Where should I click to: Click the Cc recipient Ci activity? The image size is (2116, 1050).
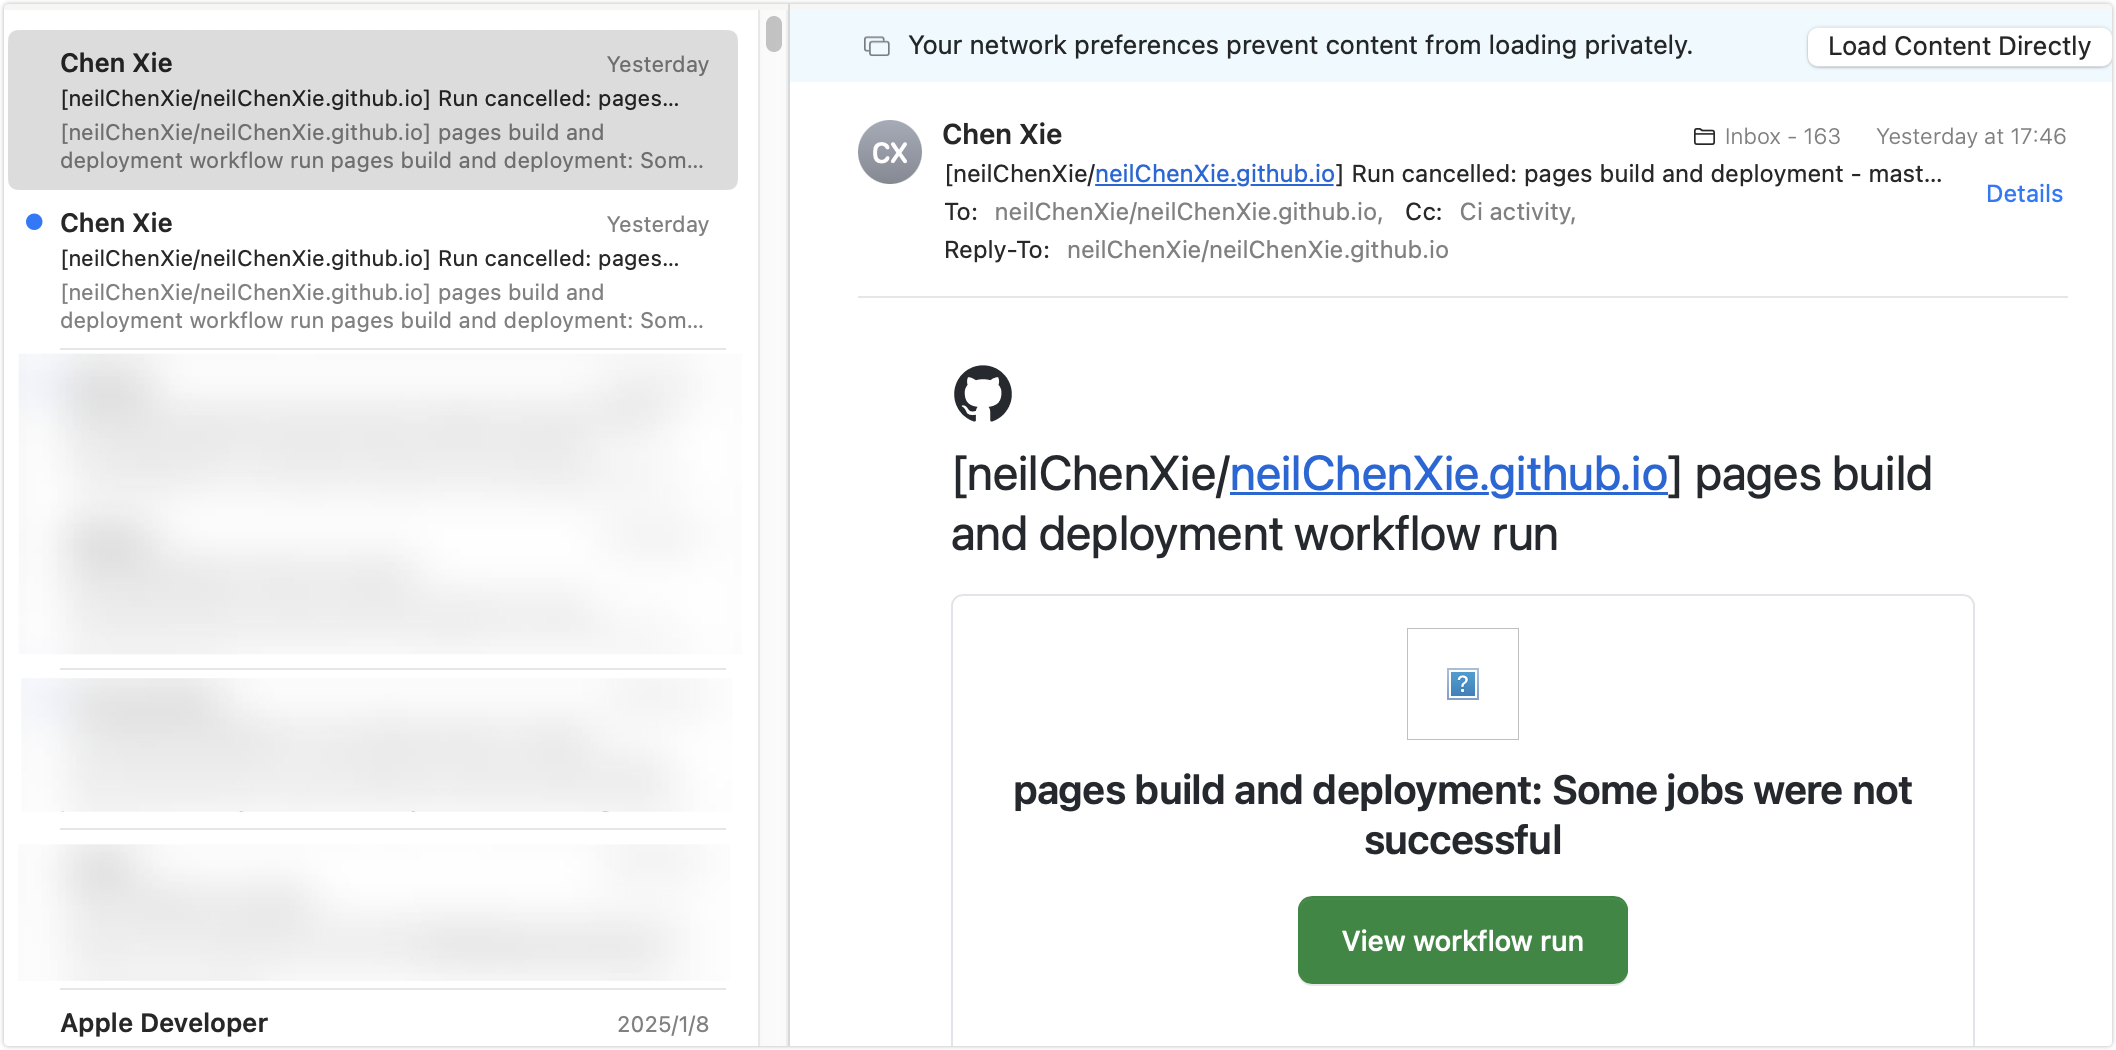tap(1517, 212)
